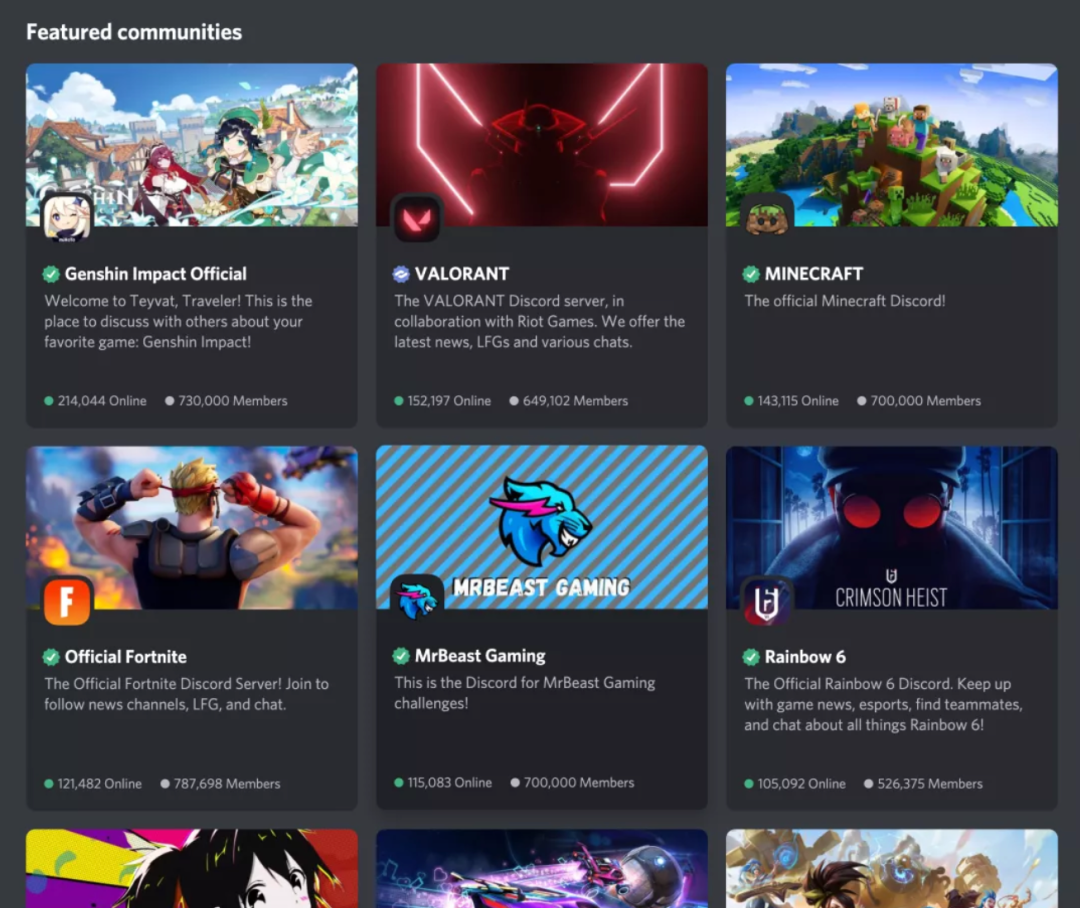
Task: Select the Official Fortnite server title
Action: click(x=125, y=657)
